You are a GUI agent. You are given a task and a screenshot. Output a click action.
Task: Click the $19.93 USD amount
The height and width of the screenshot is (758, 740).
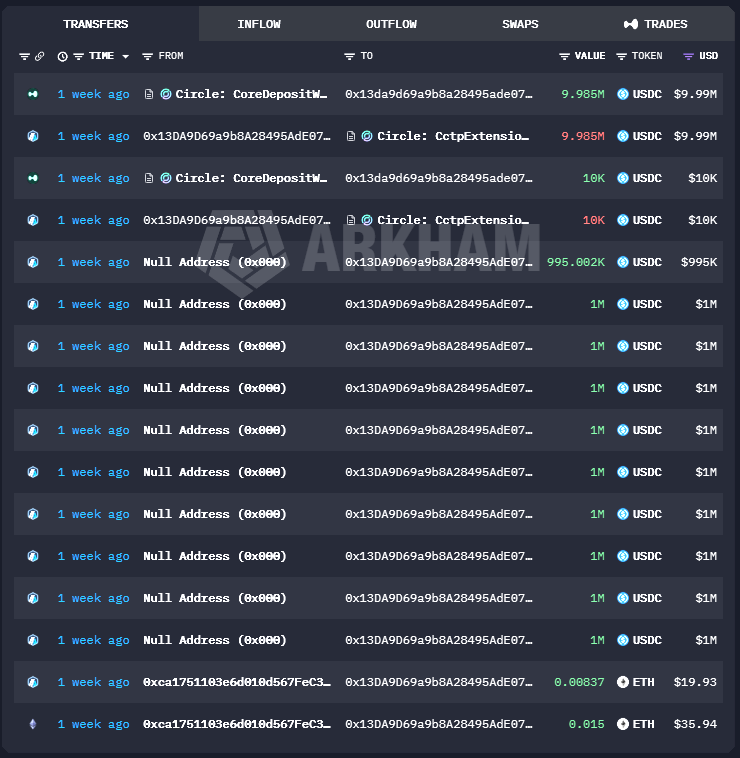tap(695, 682)
